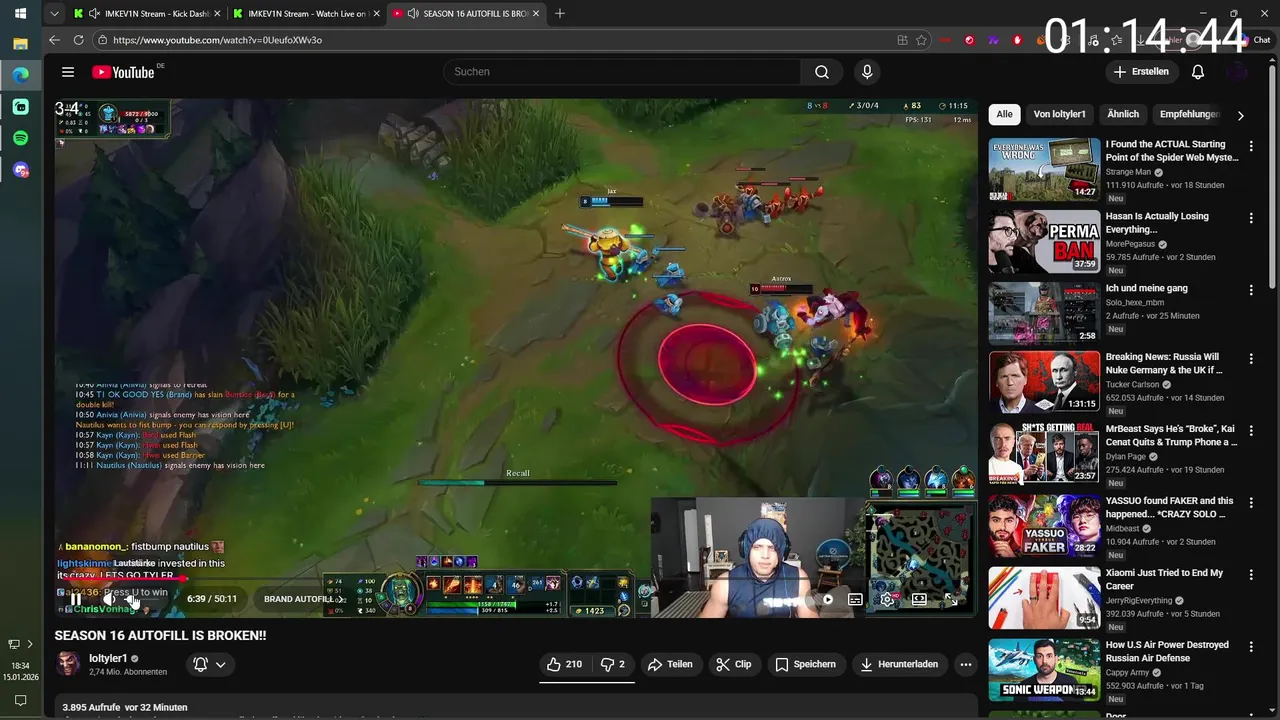Click the browser address bar URL
1280x720 pixels.
pyautogui.click(x=218, y=40)
